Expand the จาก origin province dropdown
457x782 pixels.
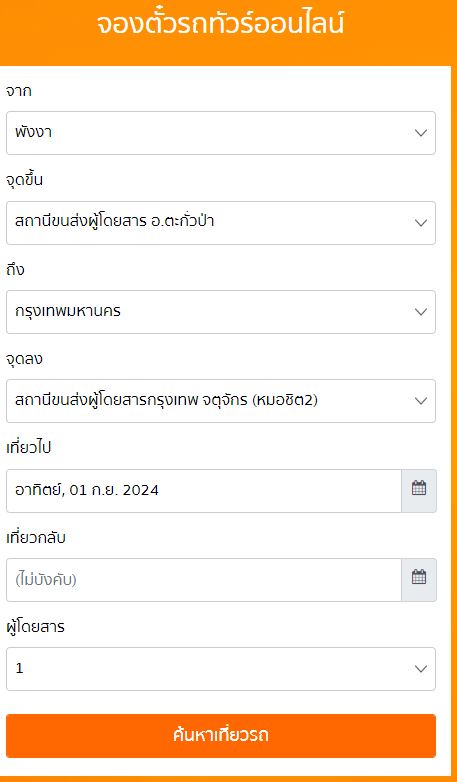pyautogui.click(x=221, y=133)
